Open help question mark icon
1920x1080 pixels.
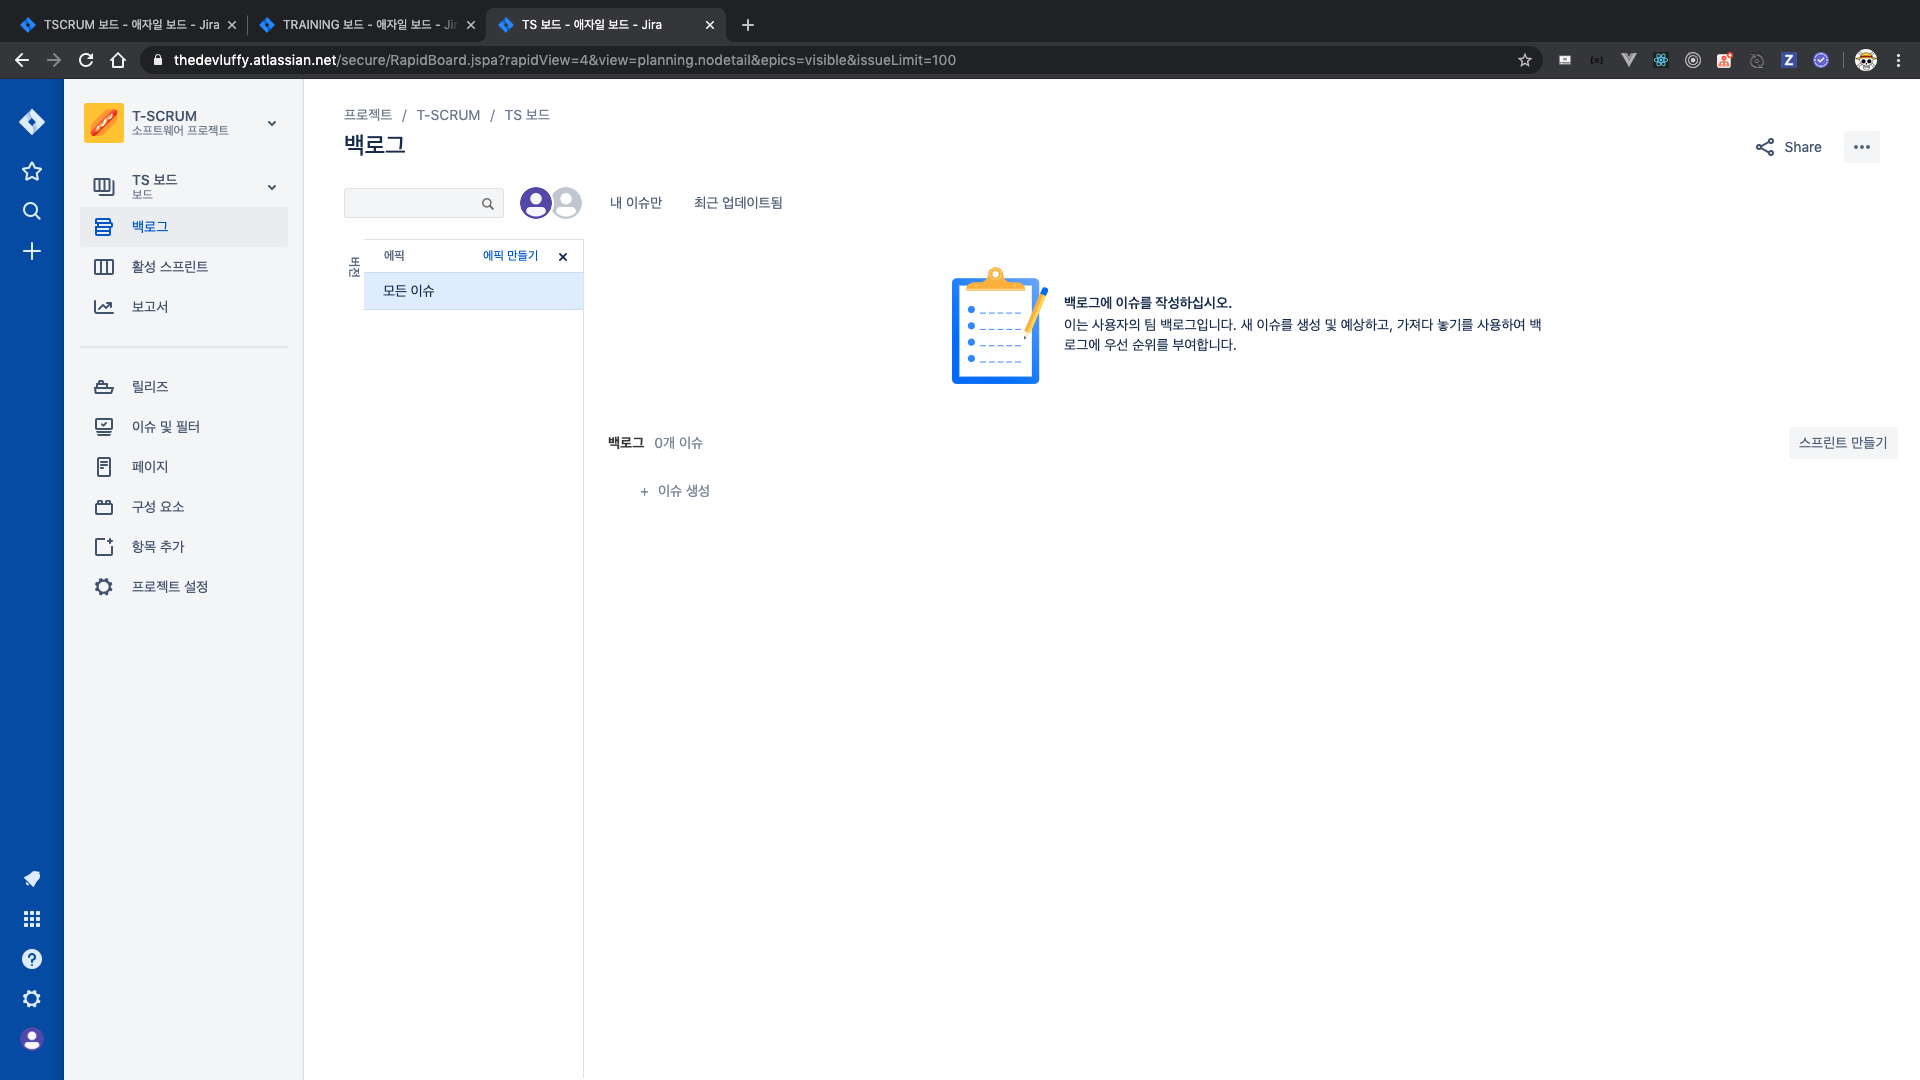tap(32, 959)
